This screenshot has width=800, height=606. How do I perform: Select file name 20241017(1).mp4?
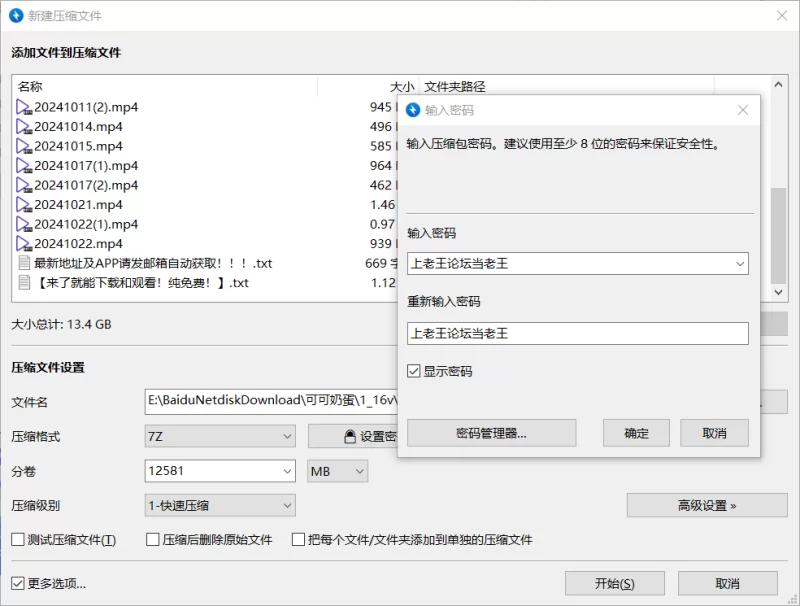click(86, 166)
